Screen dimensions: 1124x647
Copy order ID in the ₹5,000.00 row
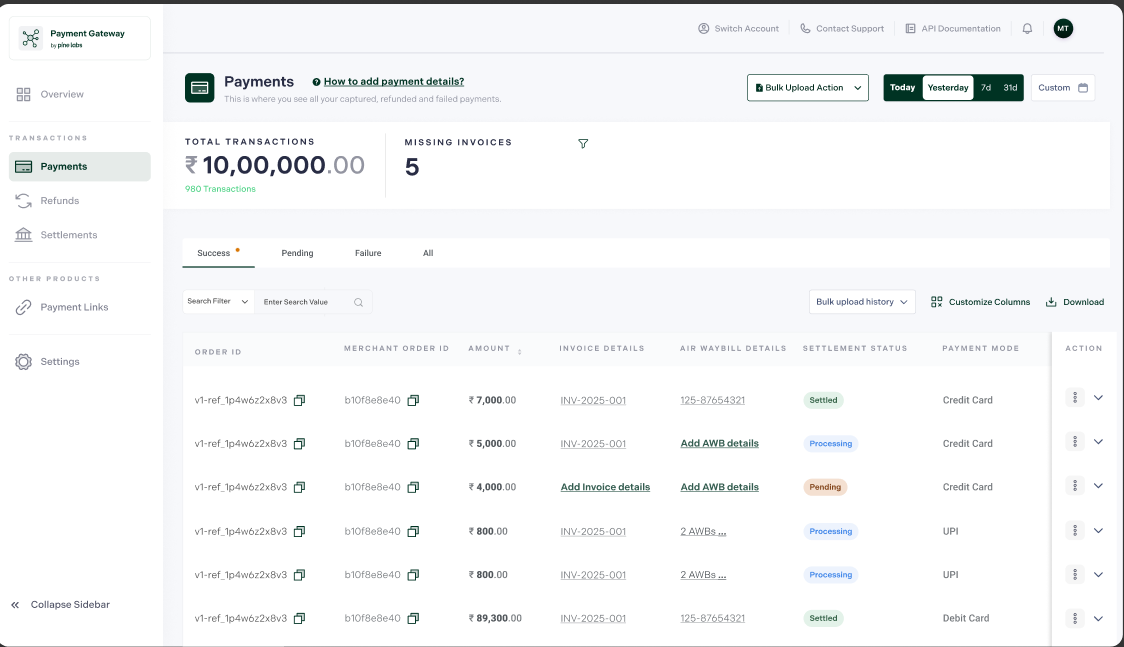[x=300, y=444]
